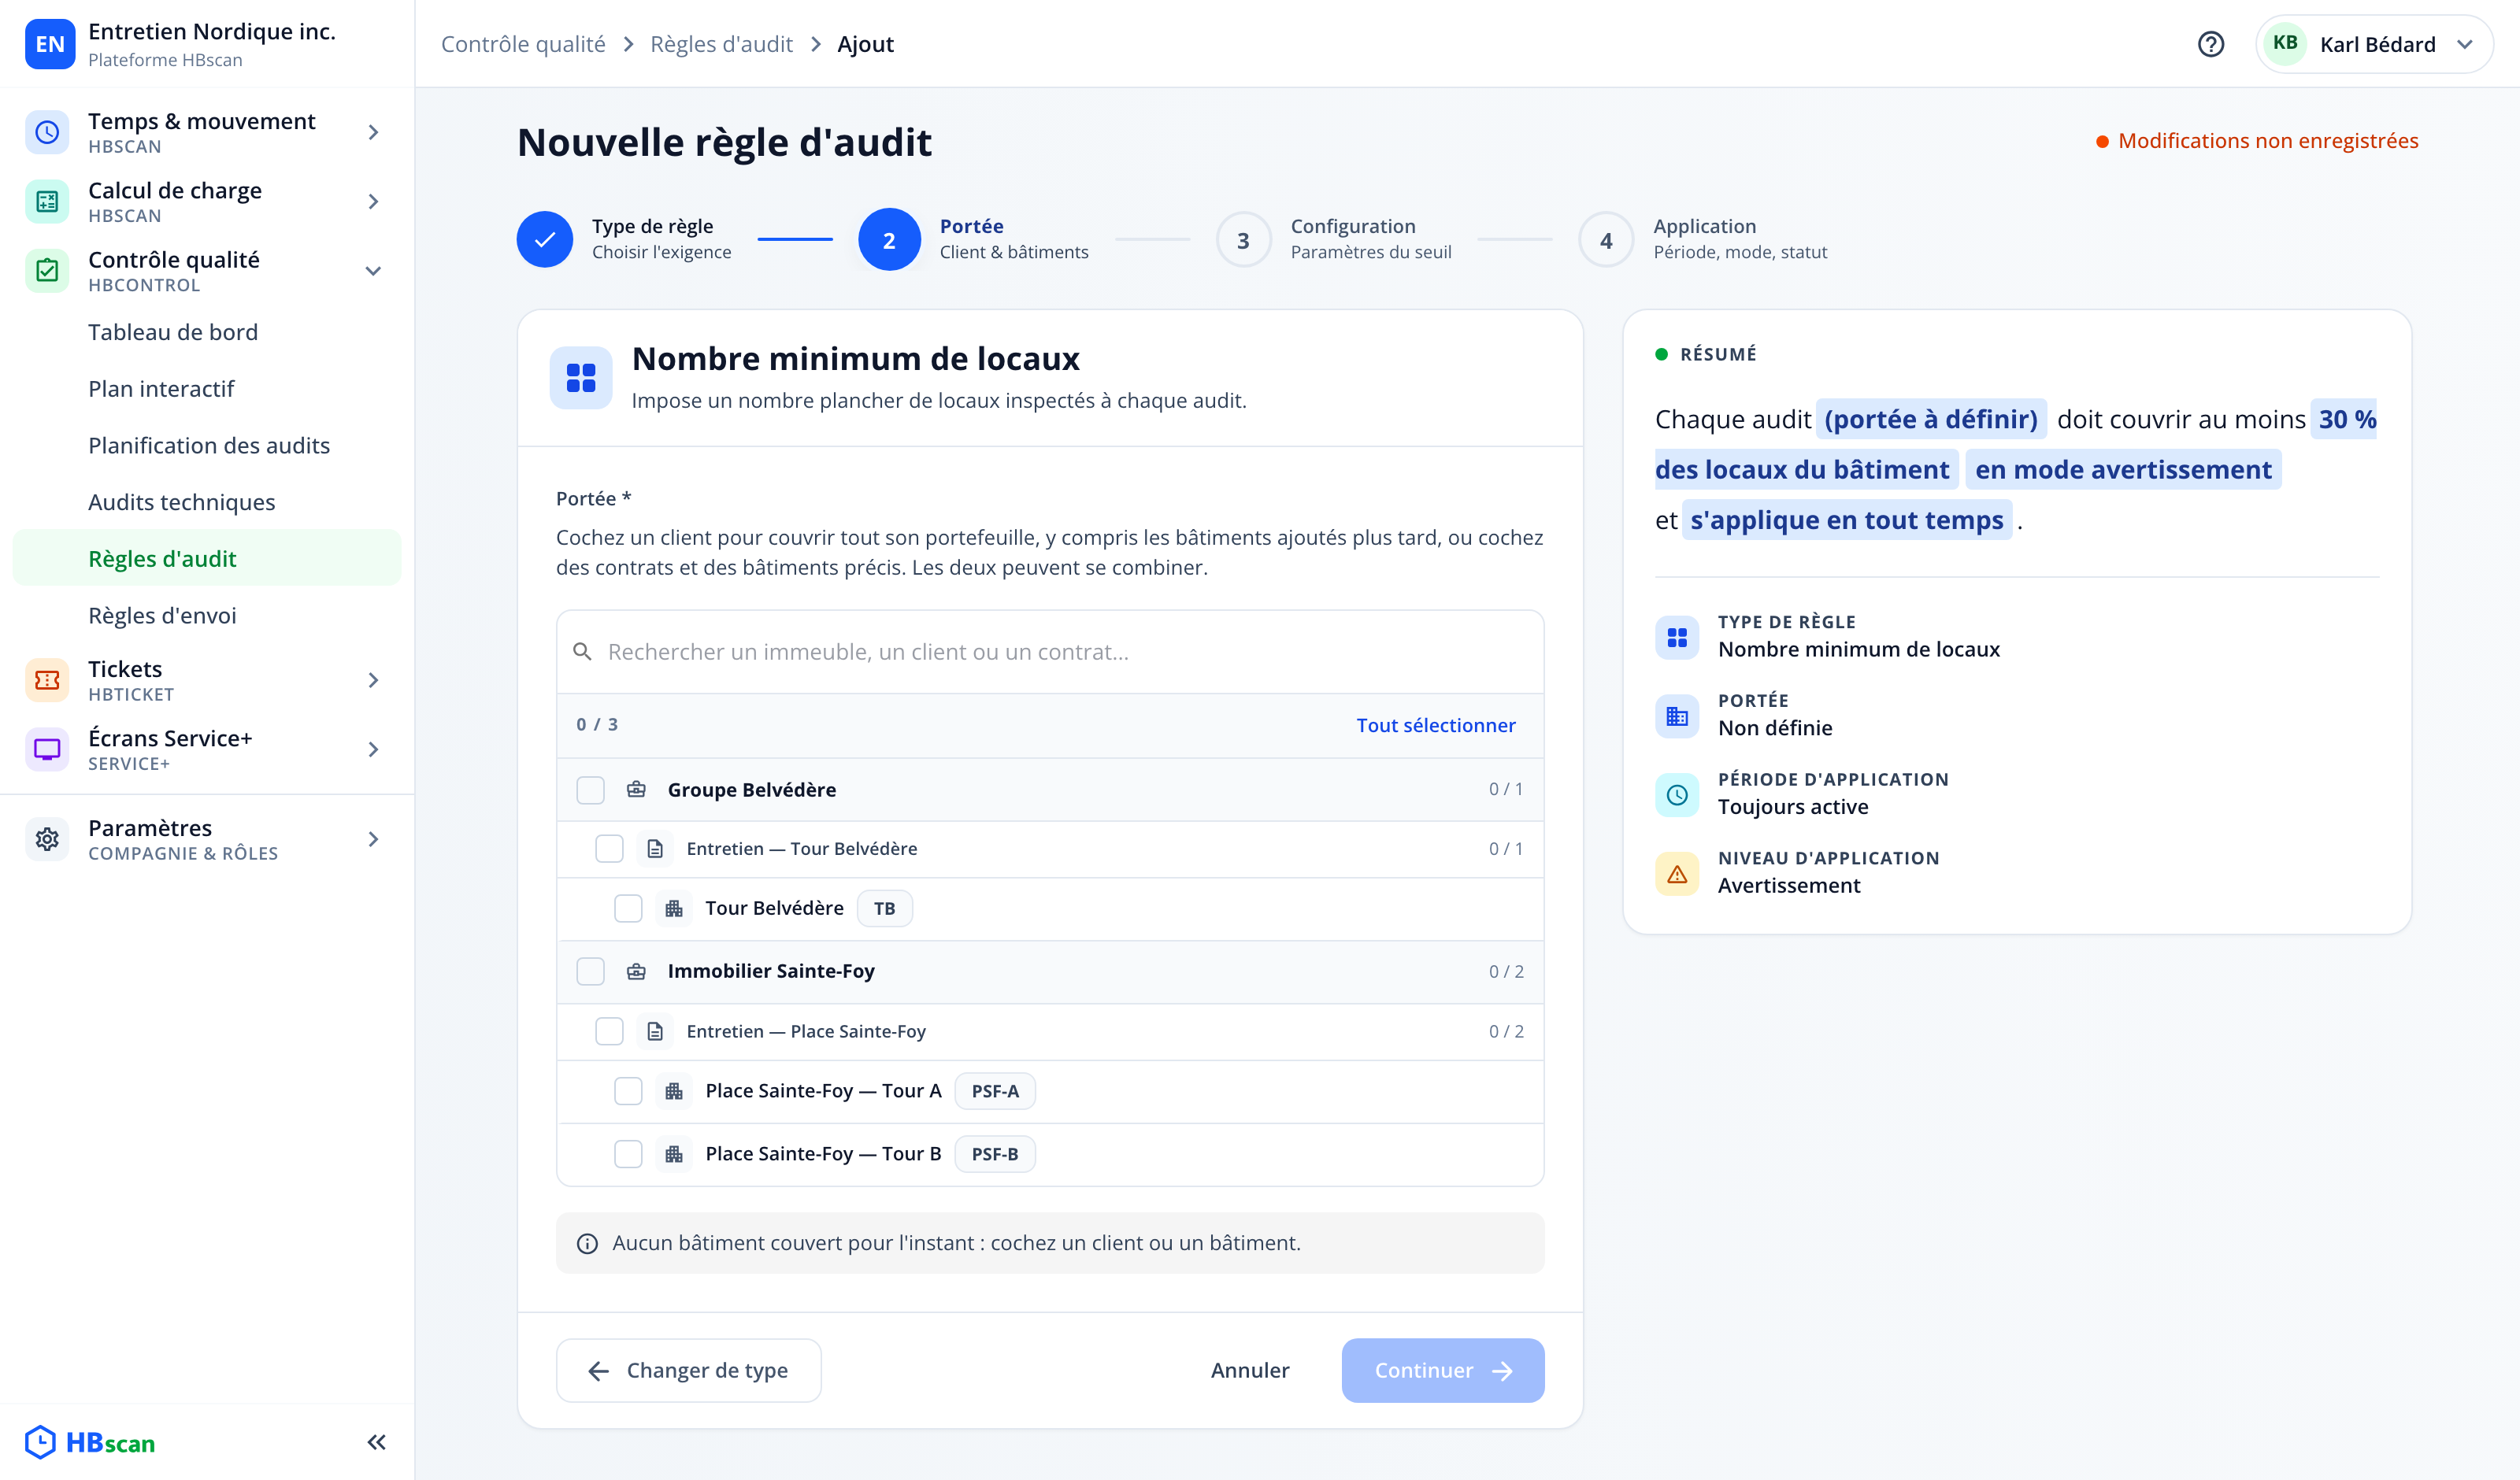Click the HBscan logo
The image size is (2520, 1480).
[x=90, y=1442]
